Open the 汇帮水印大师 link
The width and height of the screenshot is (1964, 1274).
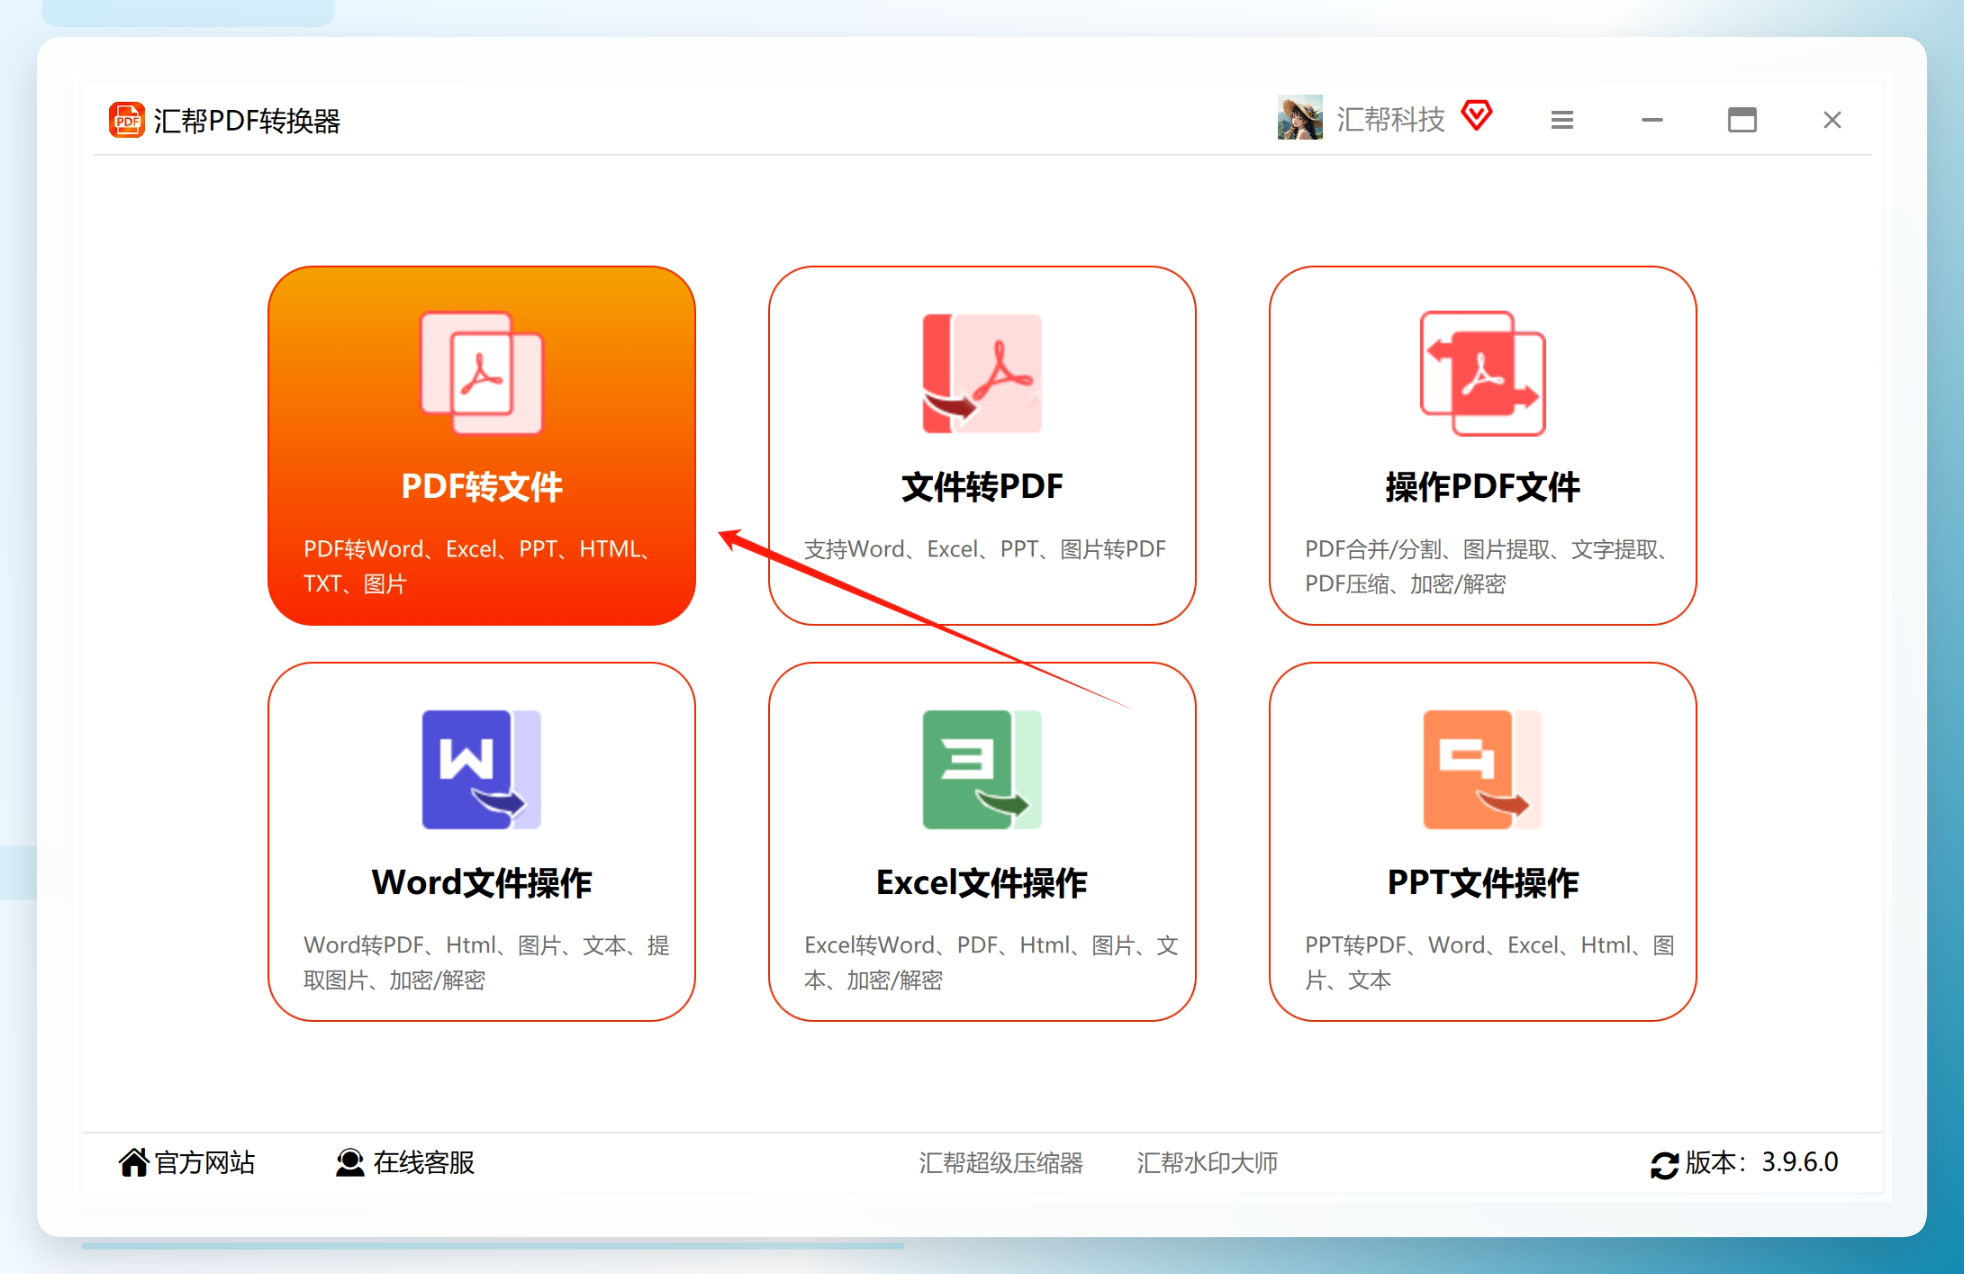[1207, 1163]
